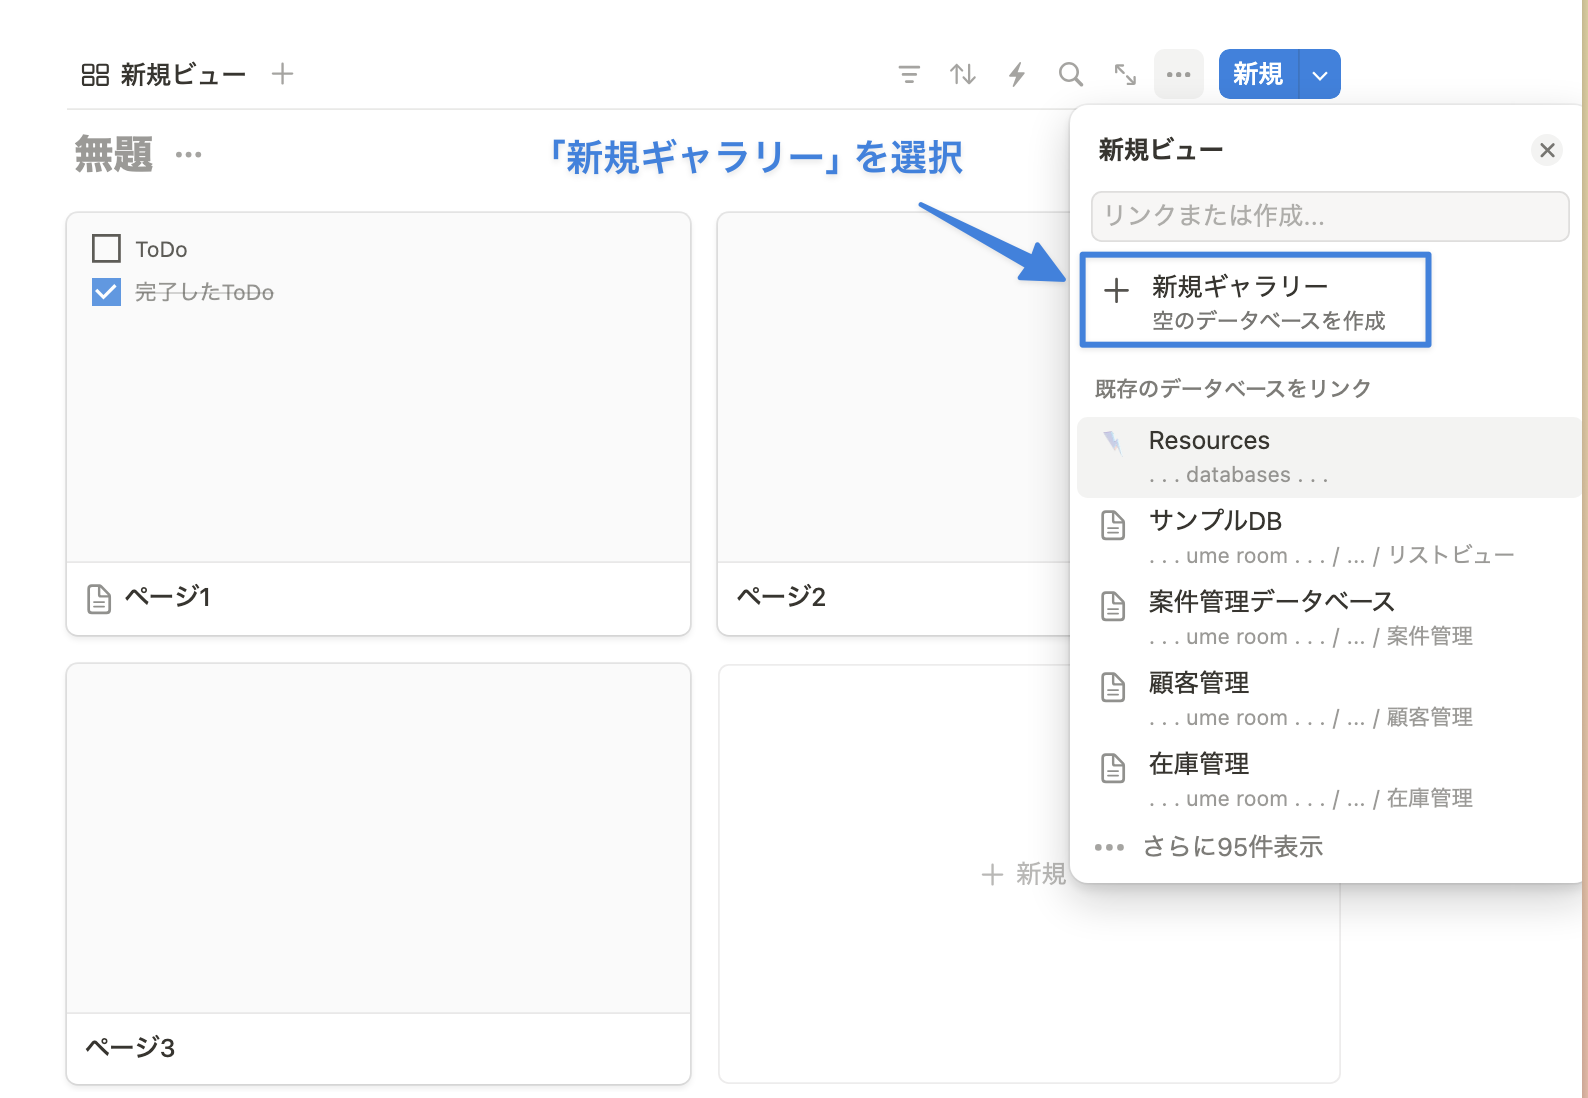Link the 案件管理データベース entry
This screenshot has width=1588, height=1098.
pyautogui.click(x=1329, y=619)
